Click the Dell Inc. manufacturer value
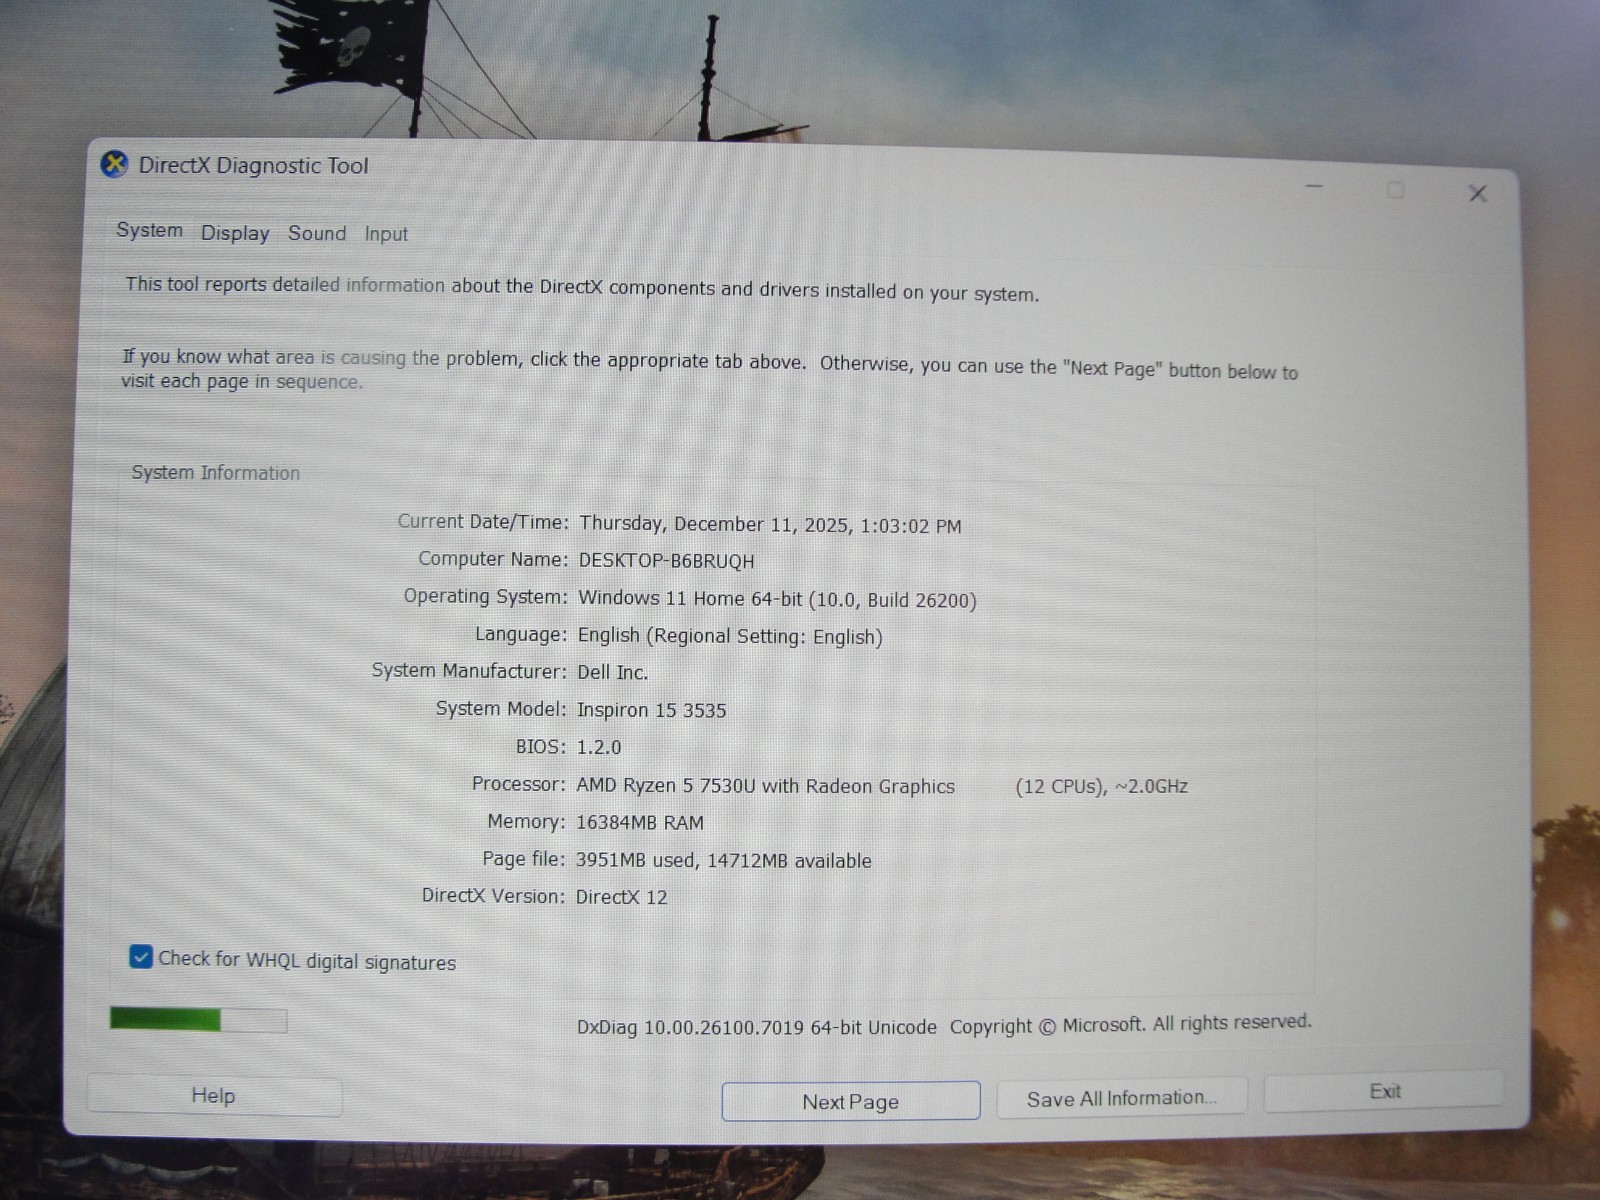 pyautogui.click(x=612, y=672)
